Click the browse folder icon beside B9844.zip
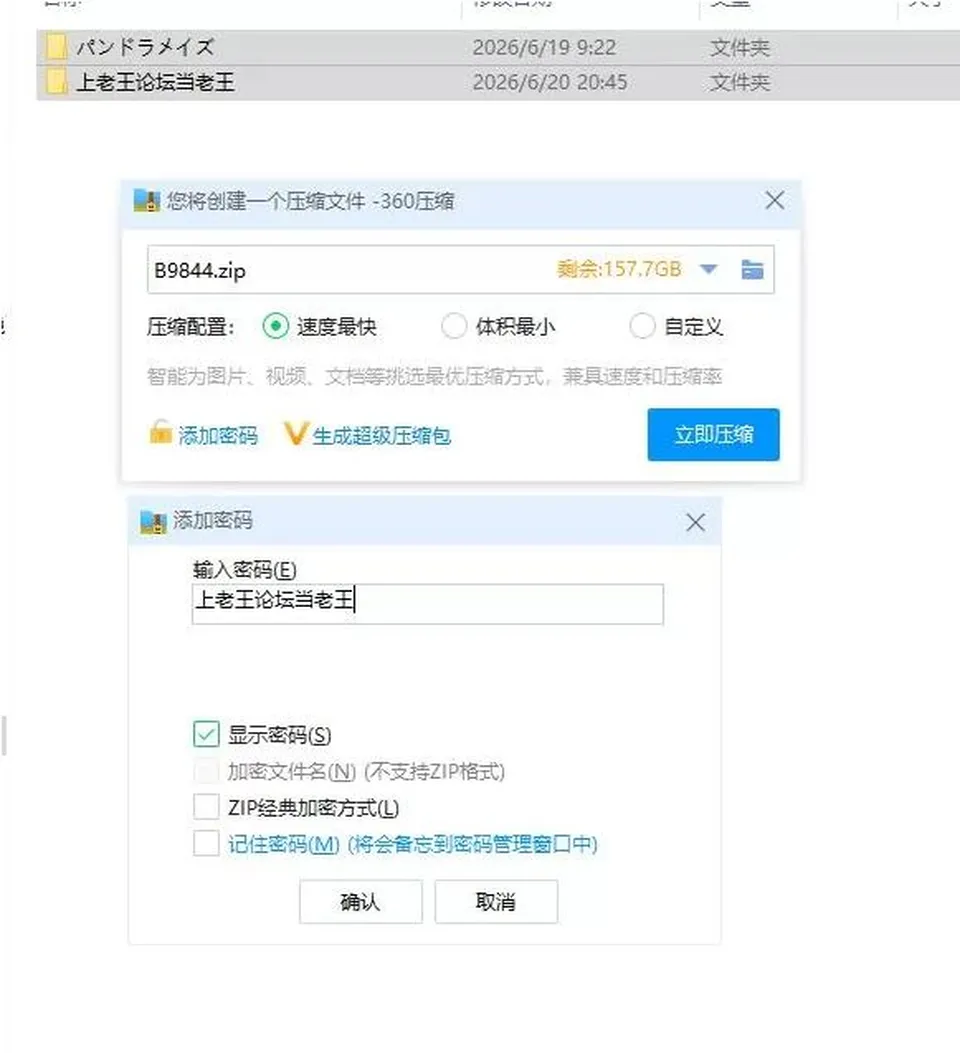960x1053 pixels. pyautogui.click(x=752, y=269)
